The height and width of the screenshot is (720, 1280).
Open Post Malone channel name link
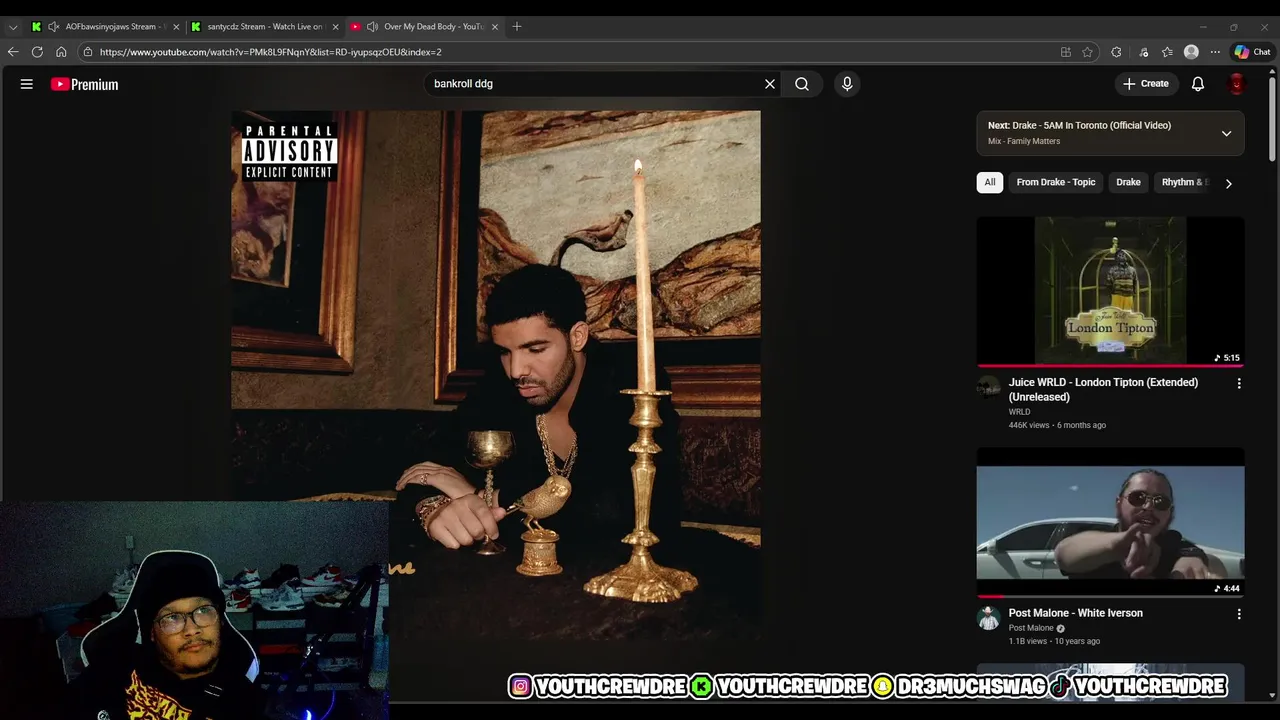[1031, 628]
